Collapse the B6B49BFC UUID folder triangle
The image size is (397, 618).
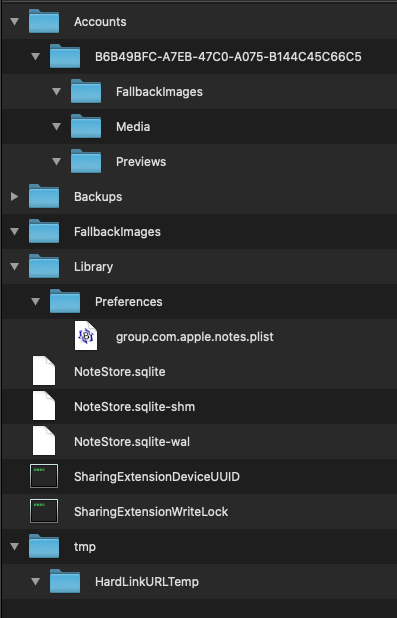[x=35, y=56]
